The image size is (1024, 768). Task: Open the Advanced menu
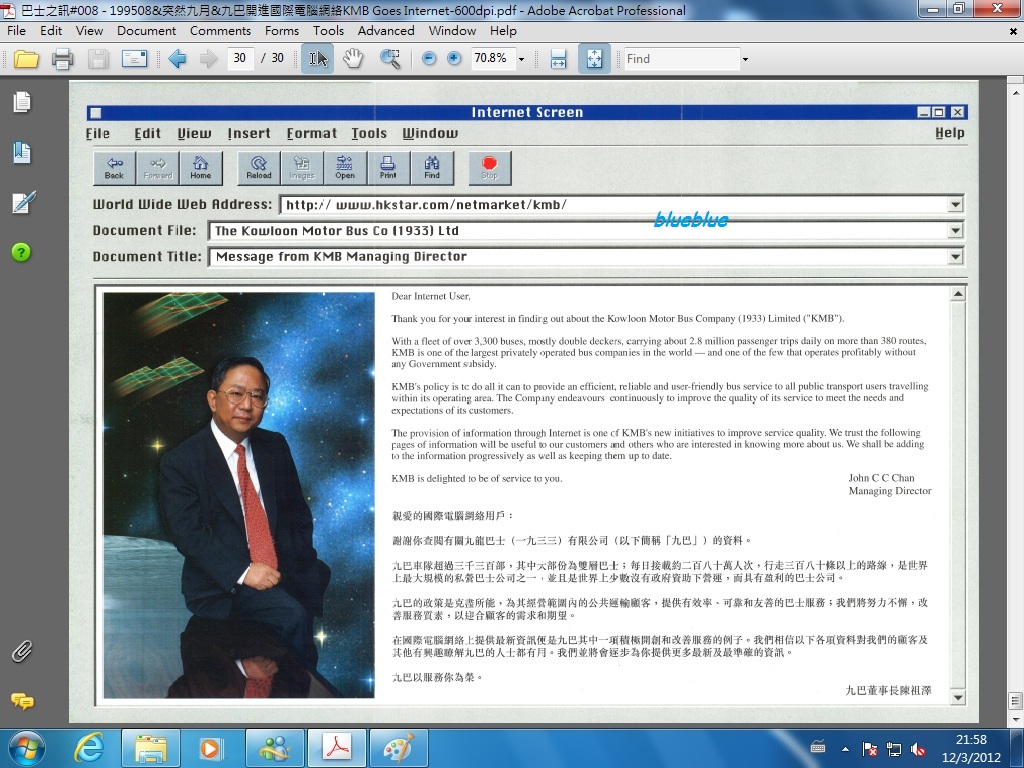coord(386,31)
